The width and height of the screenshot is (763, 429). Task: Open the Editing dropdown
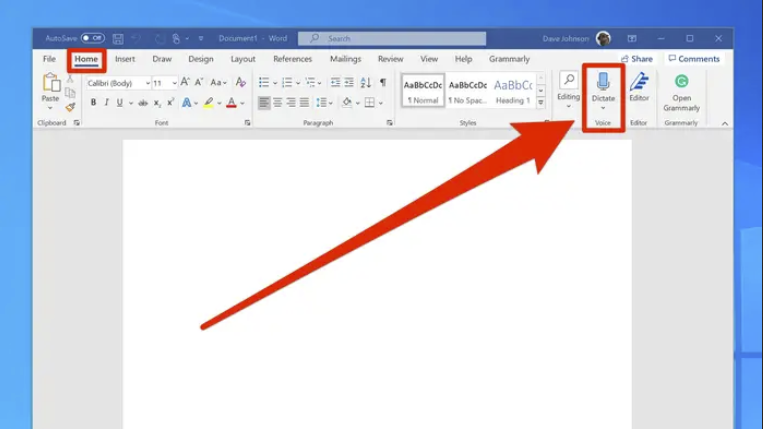568,90
